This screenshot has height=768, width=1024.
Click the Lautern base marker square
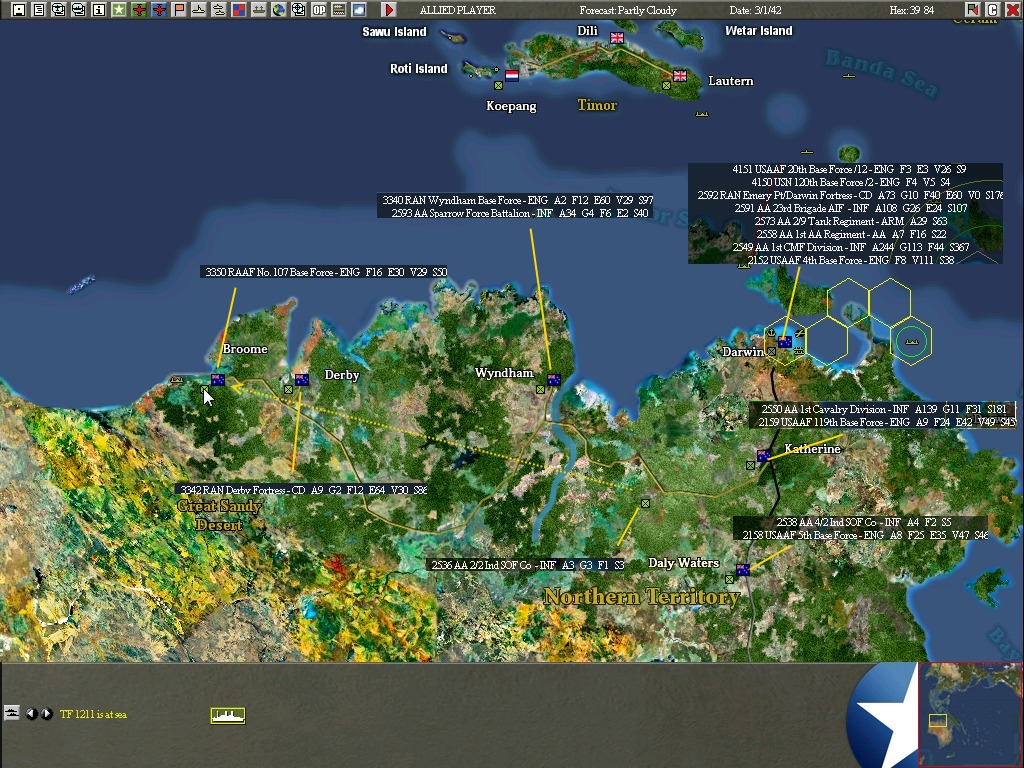(x=666, y=86)
